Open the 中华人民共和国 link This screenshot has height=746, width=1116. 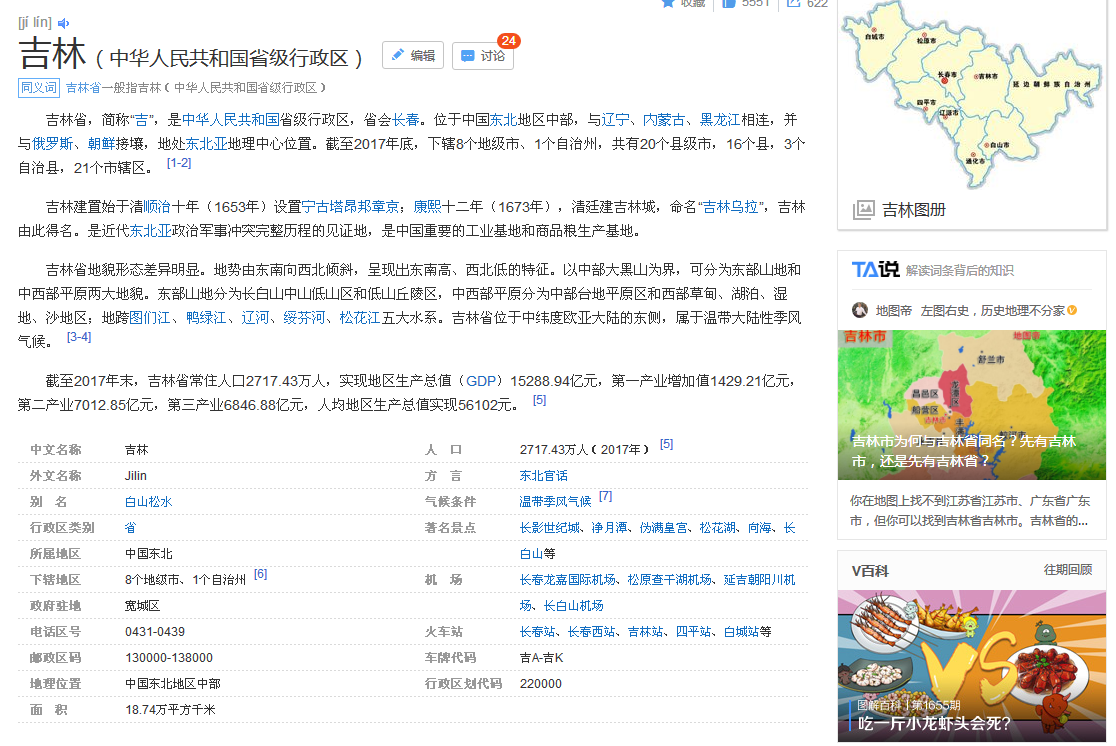click(231, 120)
